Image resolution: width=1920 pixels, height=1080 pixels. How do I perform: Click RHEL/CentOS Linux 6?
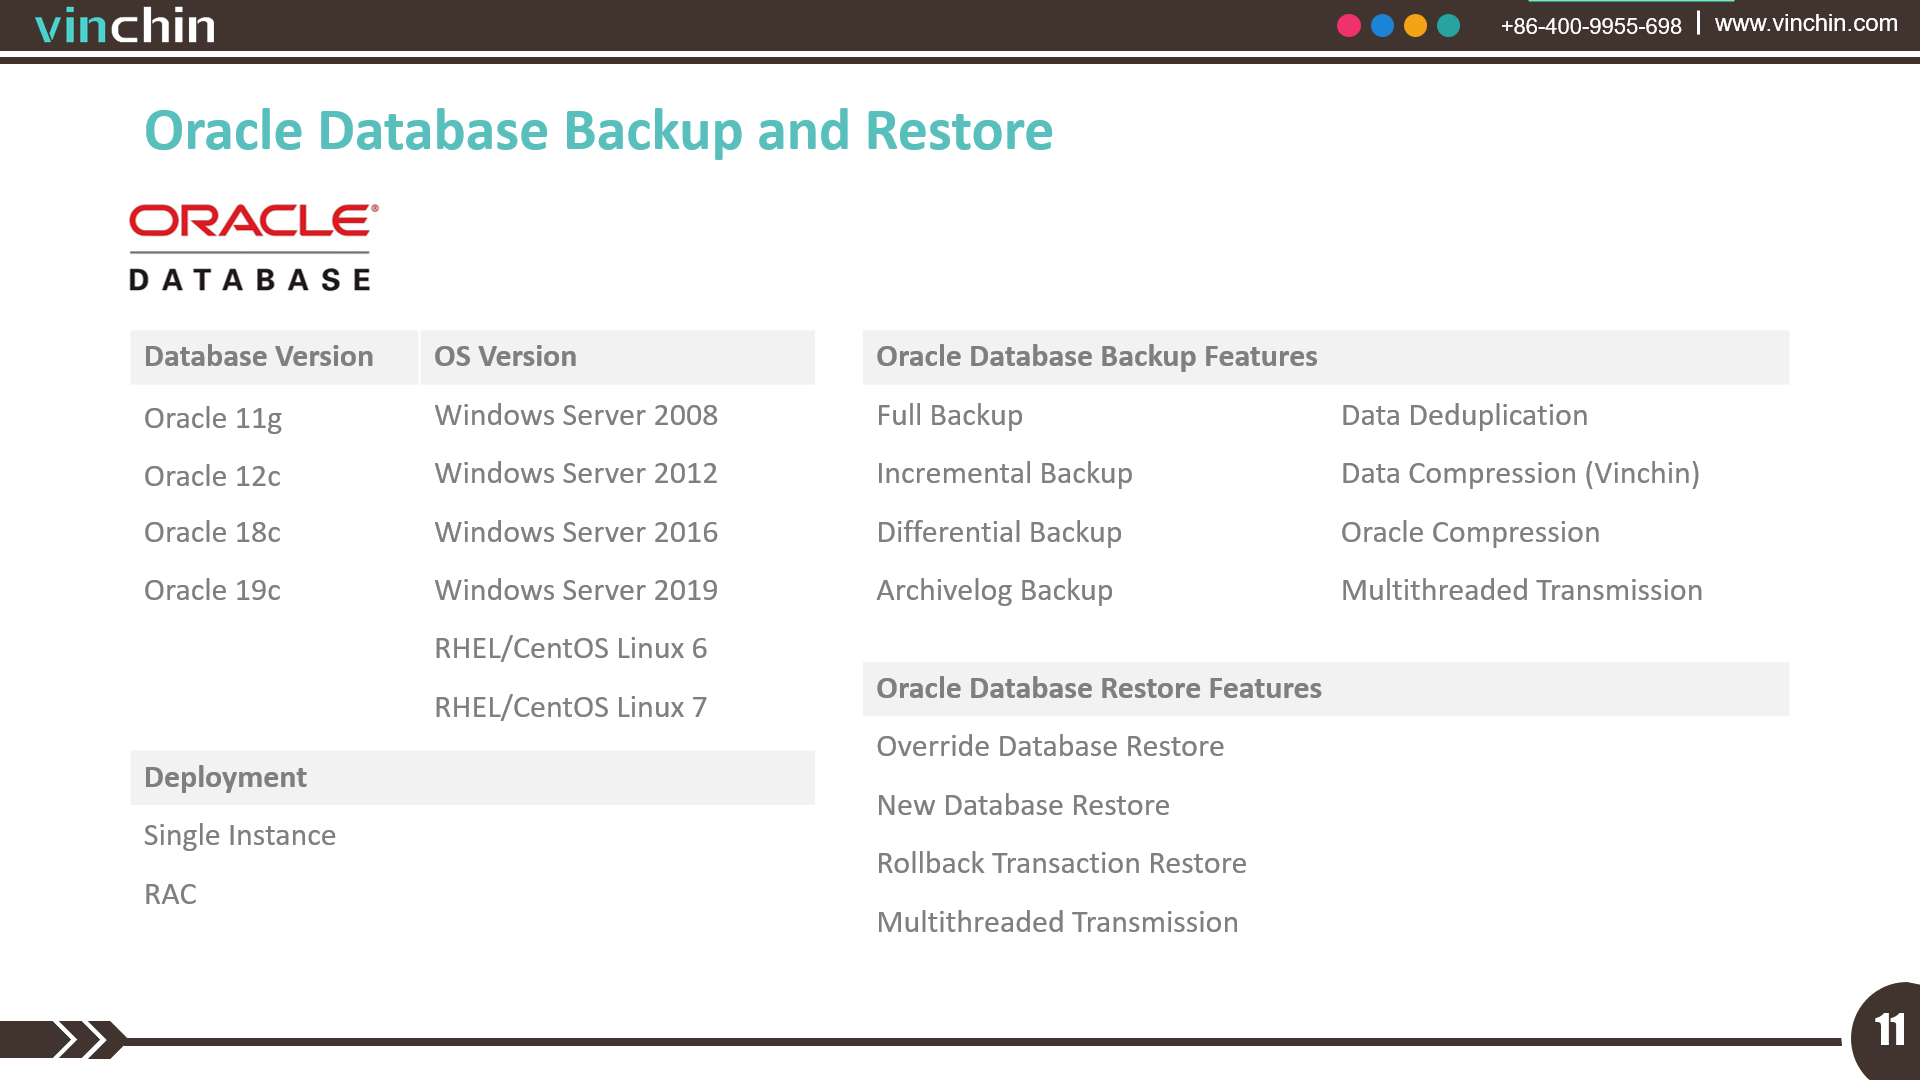[571, 649]
